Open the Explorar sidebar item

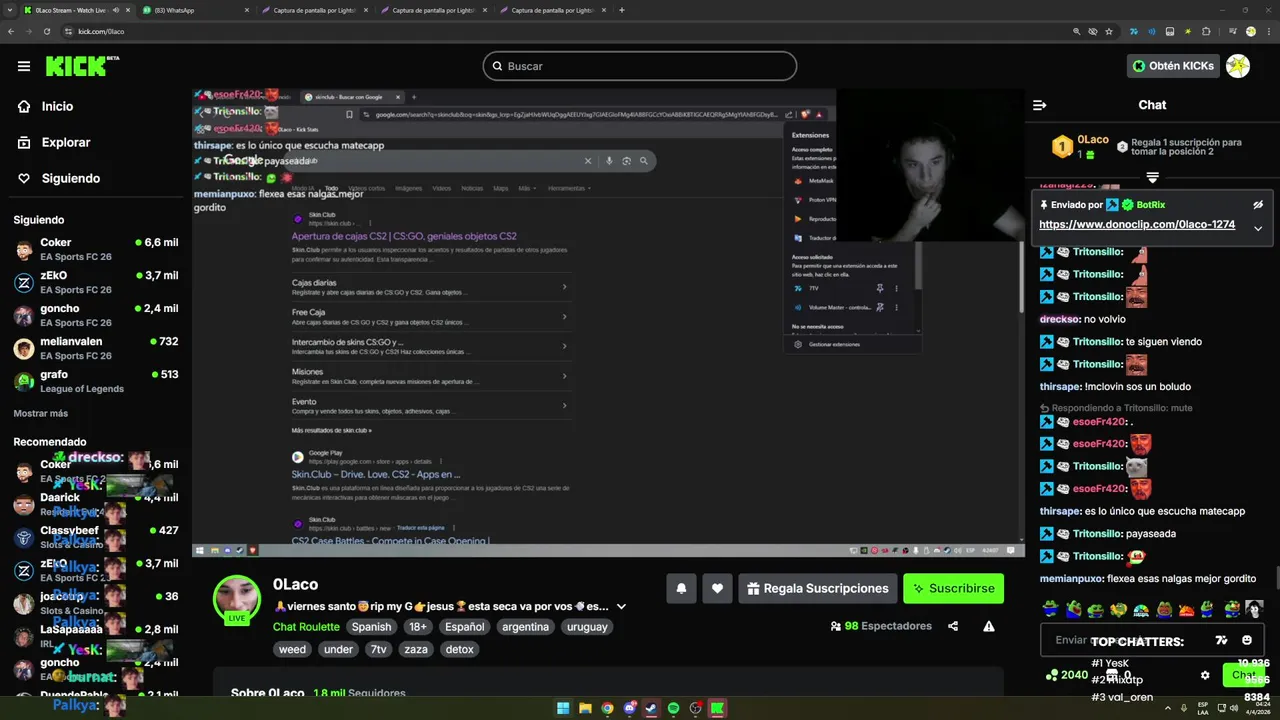(66, 142)
